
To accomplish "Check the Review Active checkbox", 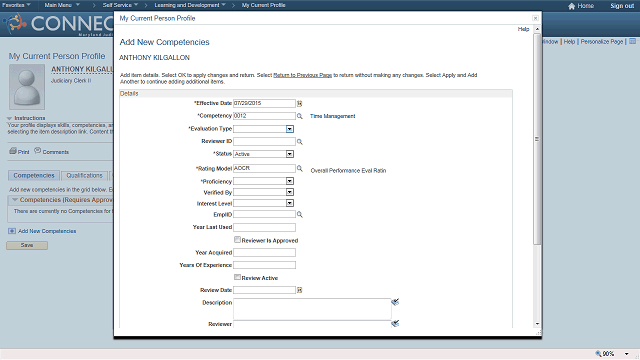I will pyautogui.click(x=237, y=277).
